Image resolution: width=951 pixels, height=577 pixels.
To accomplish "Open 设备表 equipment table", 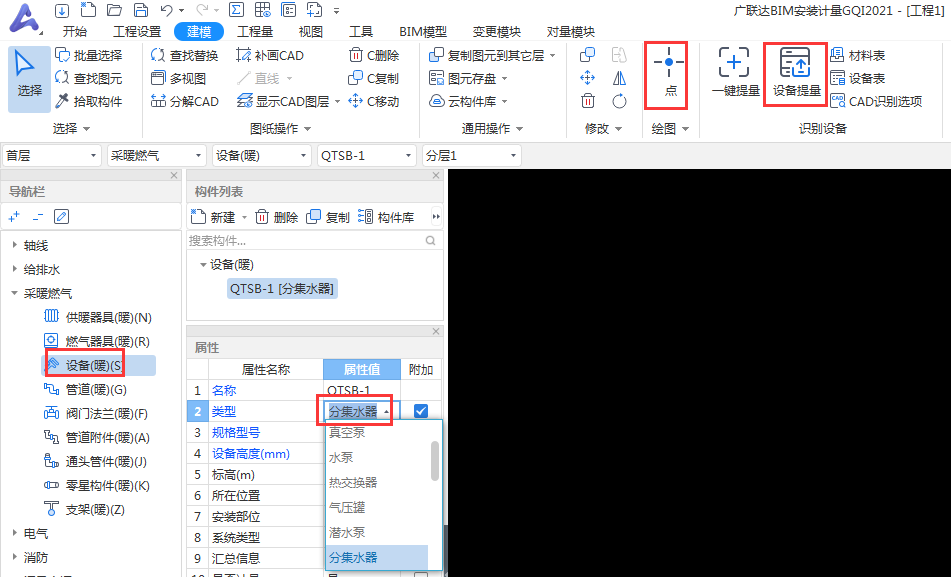I will (x=858, y=78).
